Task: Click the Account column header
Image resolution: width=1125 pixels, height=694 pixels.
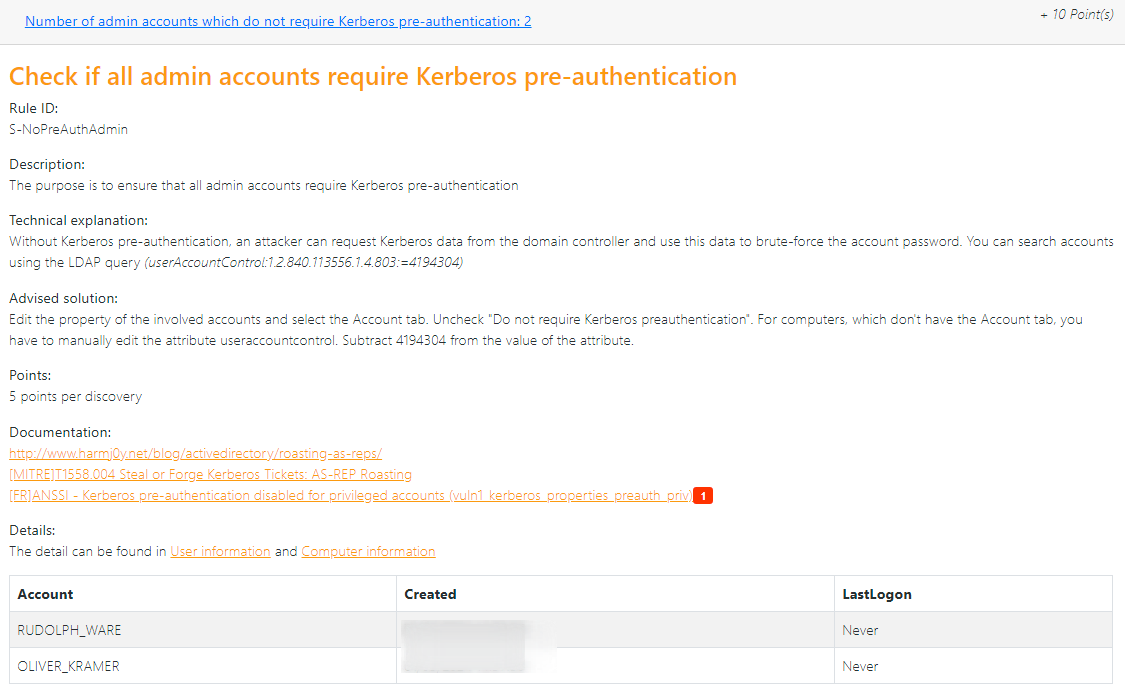Action: (x=46, y=594)
